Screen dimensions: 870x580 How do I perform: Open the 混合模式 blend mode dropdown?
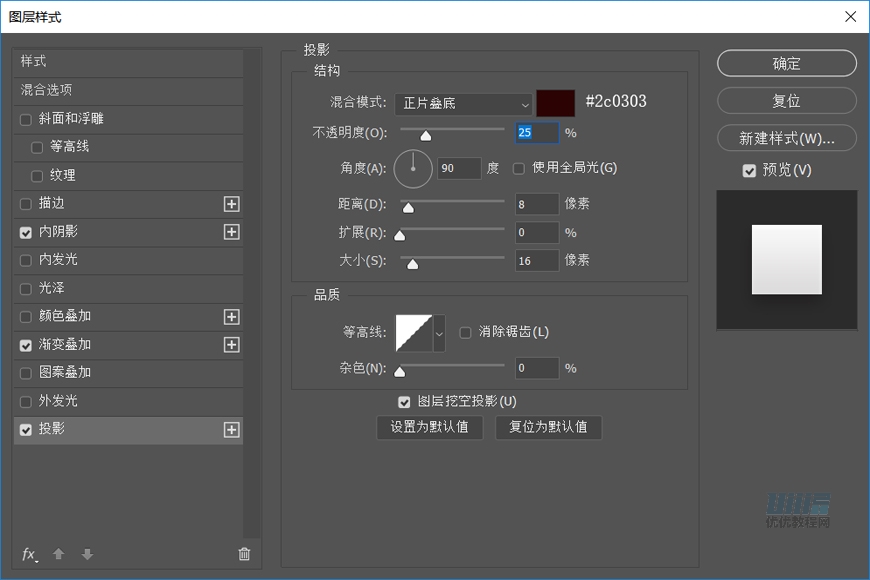pos(463,104)
